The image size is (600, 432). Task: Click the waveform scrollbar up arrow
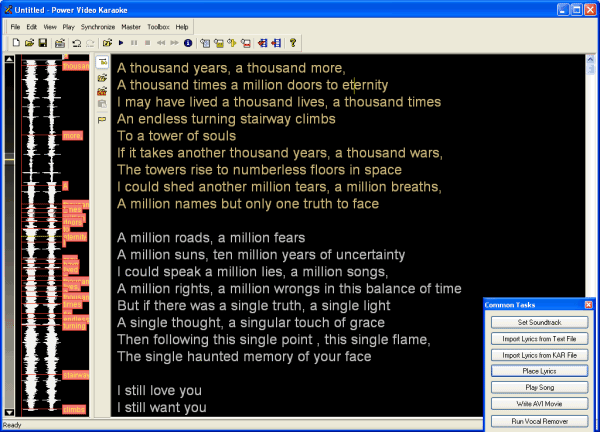9,59
